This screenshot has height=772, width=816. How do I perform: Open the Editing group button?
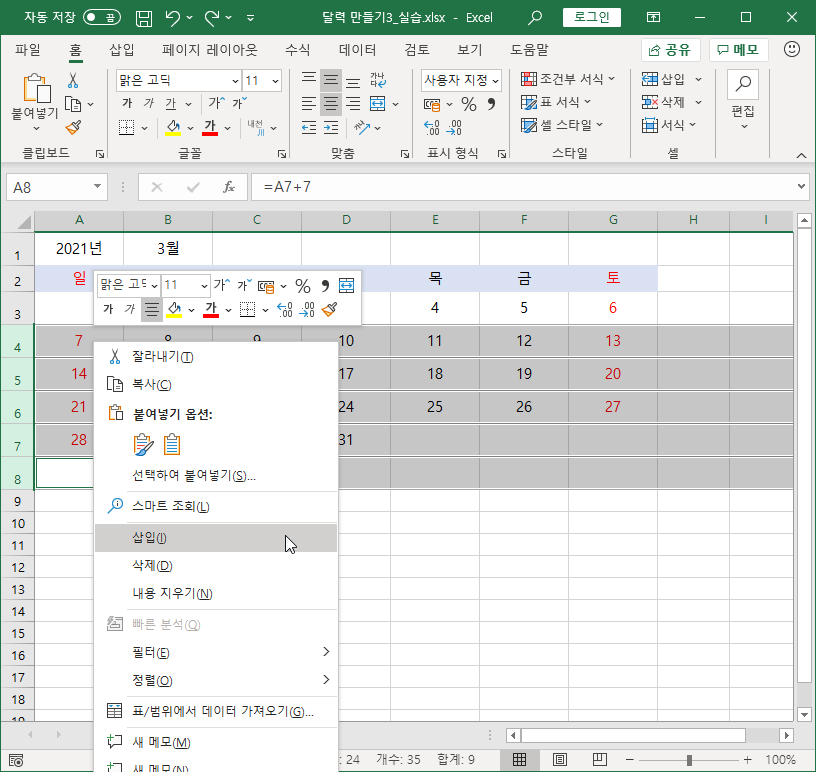click(x=743, y=102)
